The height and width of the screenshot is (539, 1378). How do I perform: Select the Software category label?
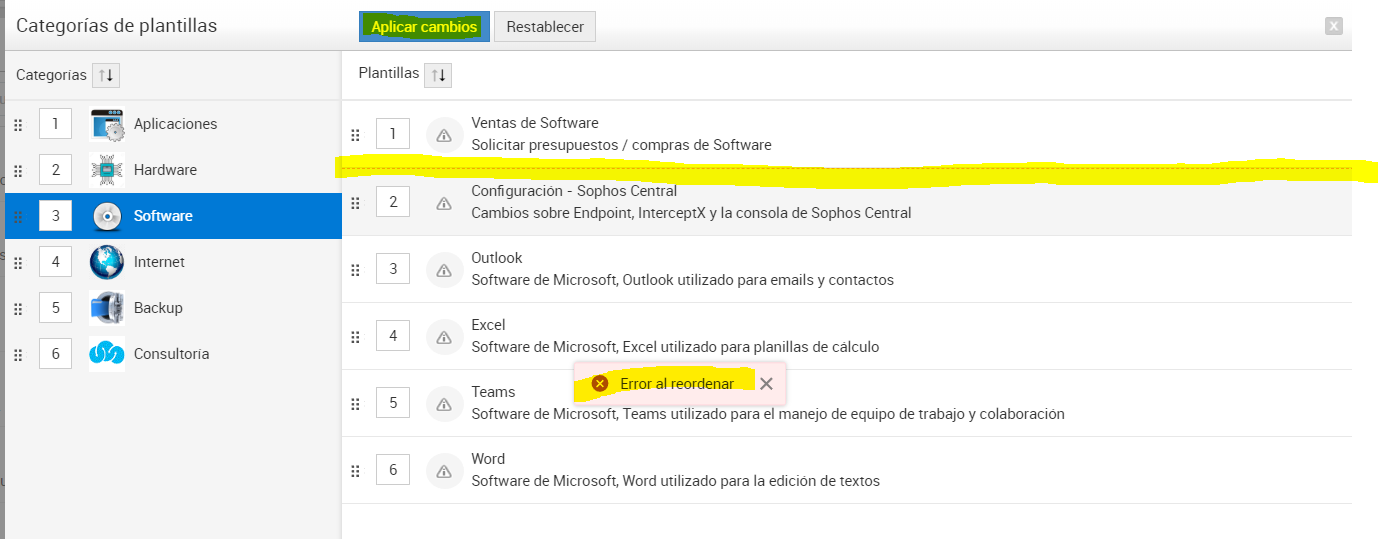click(x=163, y=216)
